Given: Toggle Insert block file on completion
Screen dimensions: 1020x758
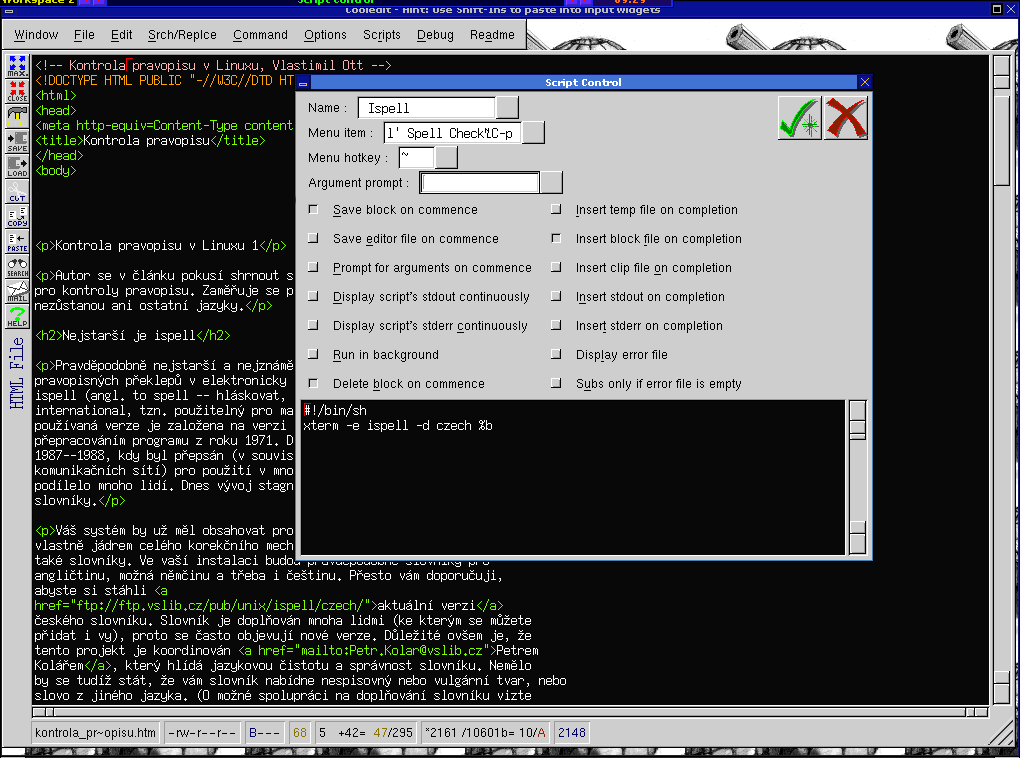Looking at the screenshot, I should 556,239.
